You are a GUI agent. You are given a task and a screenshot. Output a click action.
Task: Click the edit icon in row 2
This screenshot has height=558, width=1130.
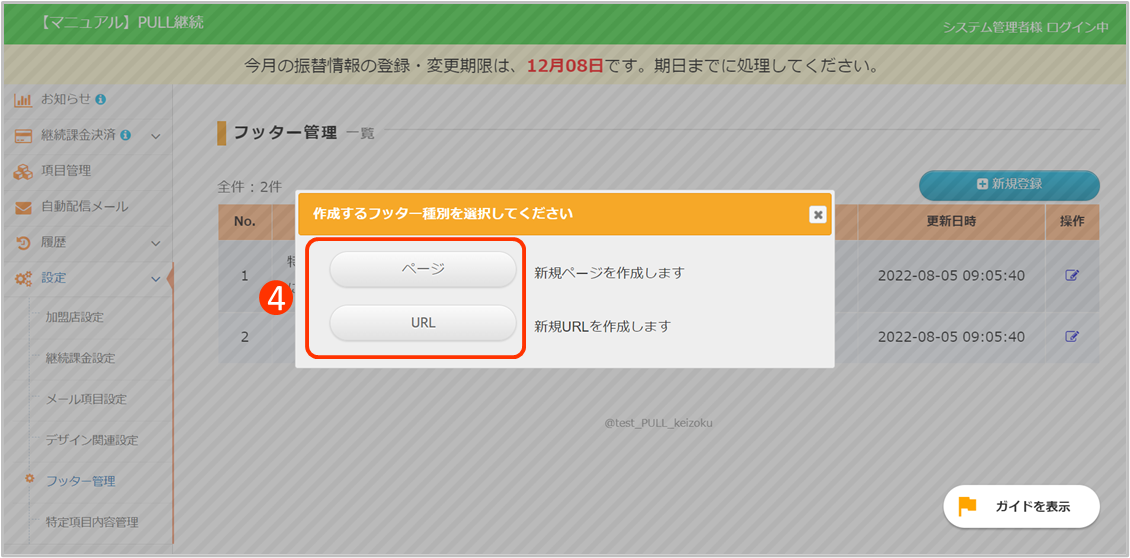1072,336
